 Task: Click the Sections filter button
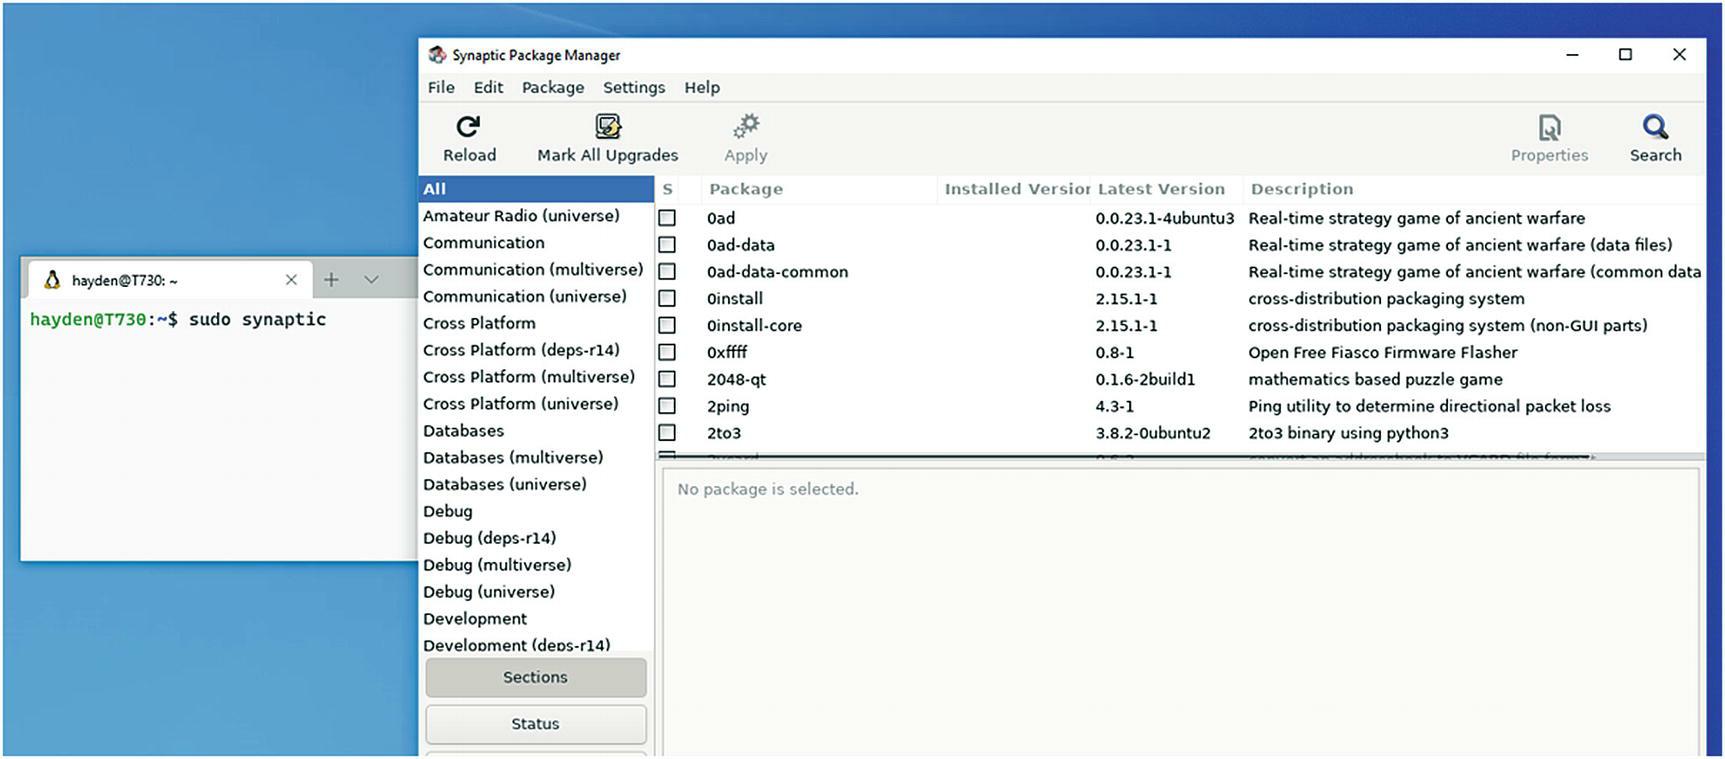pyautogui.click(x=535, y=677)
